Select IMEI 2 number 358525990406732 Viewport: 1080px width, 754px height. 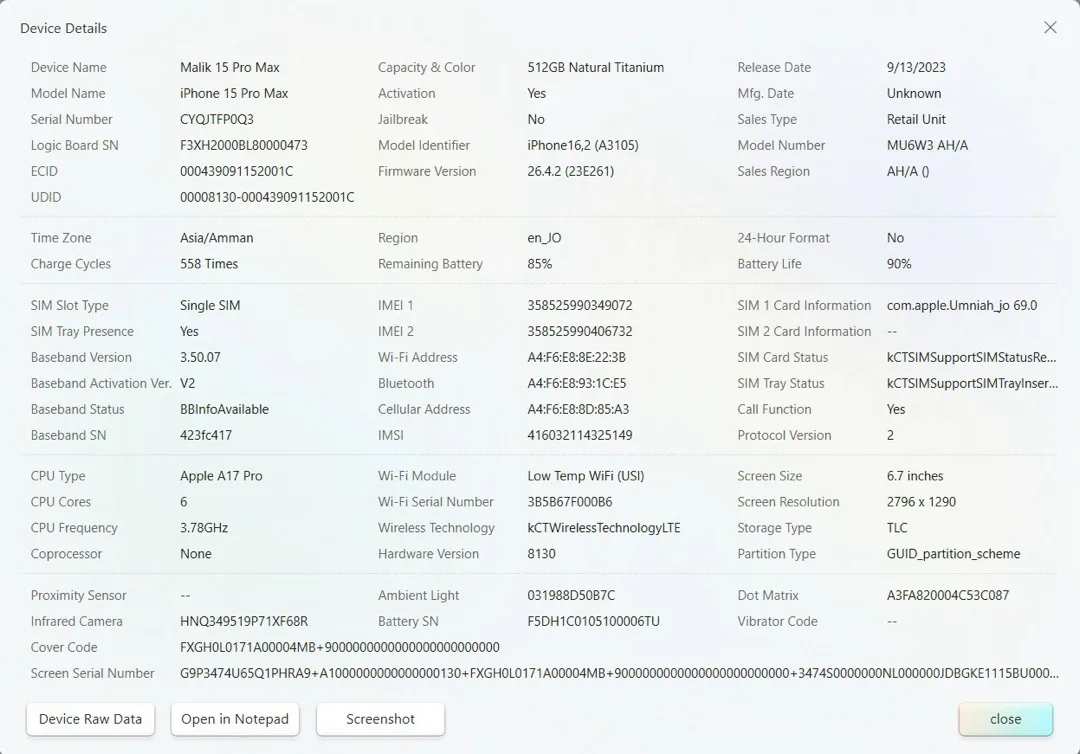[x=580, y=331]
